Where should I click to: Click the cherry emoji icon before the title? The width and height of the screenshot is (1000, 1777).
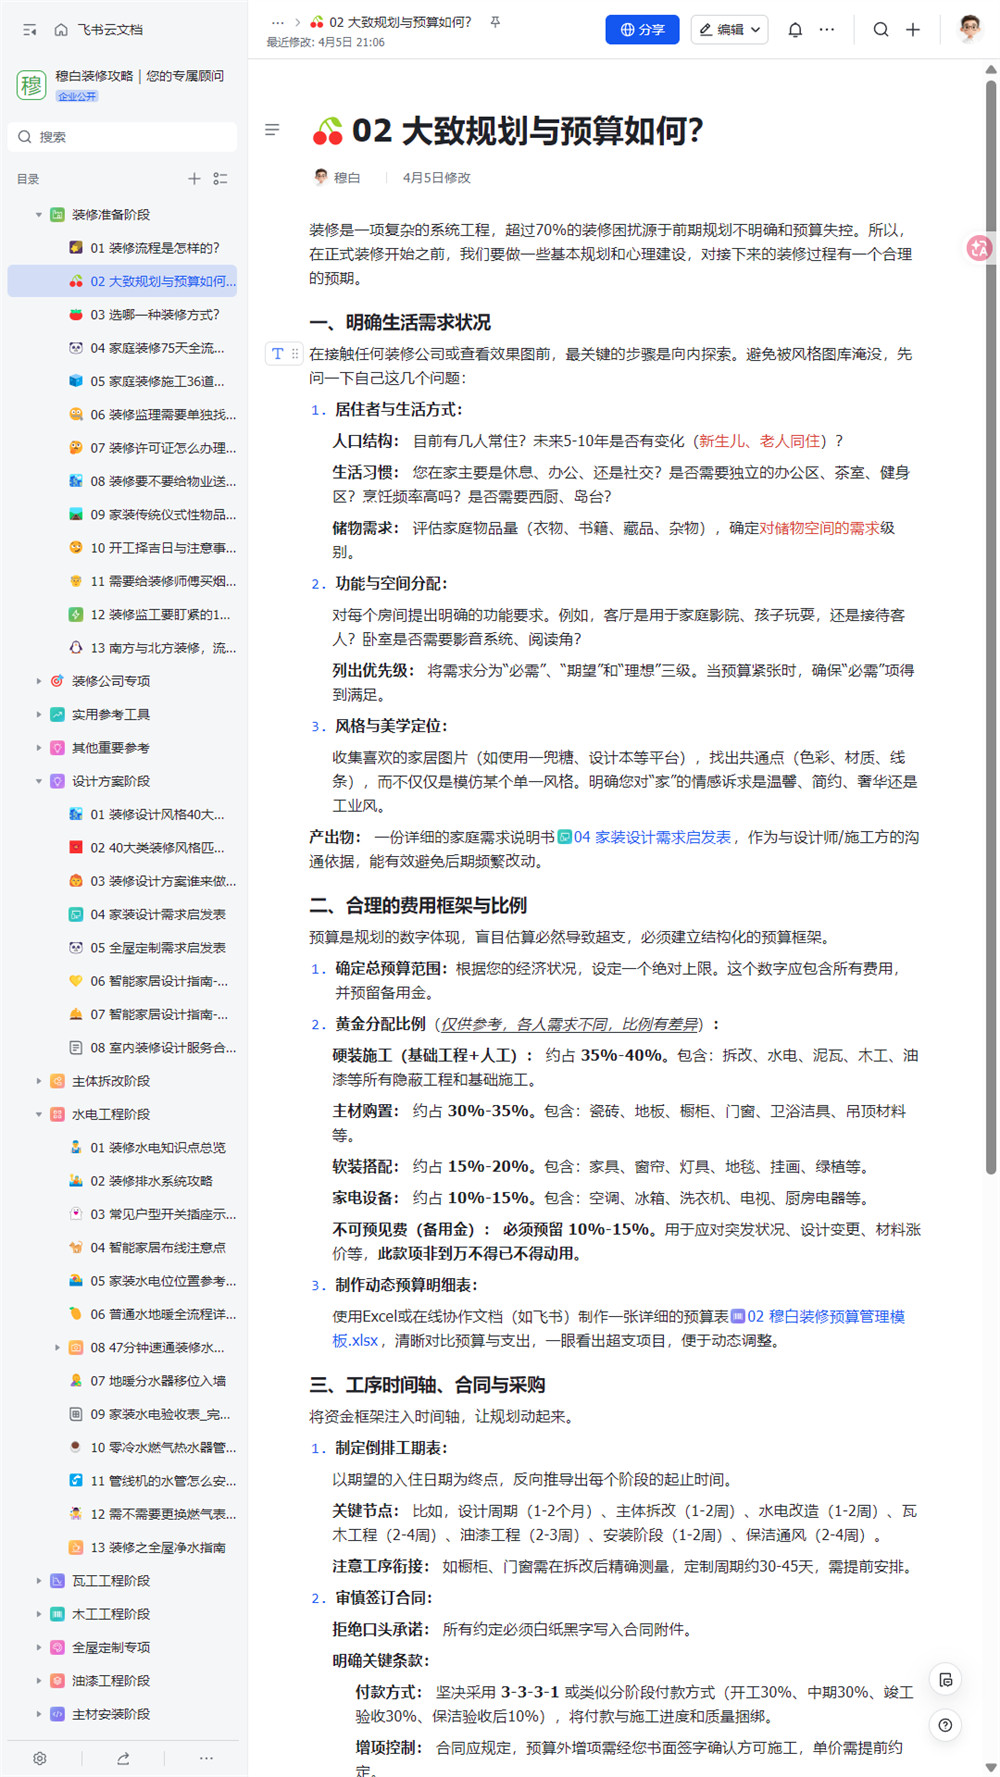327,131
